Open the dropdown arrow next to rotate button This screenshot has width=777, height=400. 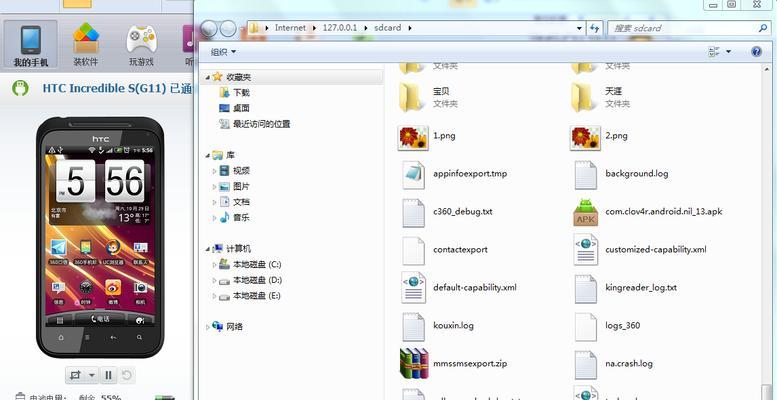tap(92, 375)
